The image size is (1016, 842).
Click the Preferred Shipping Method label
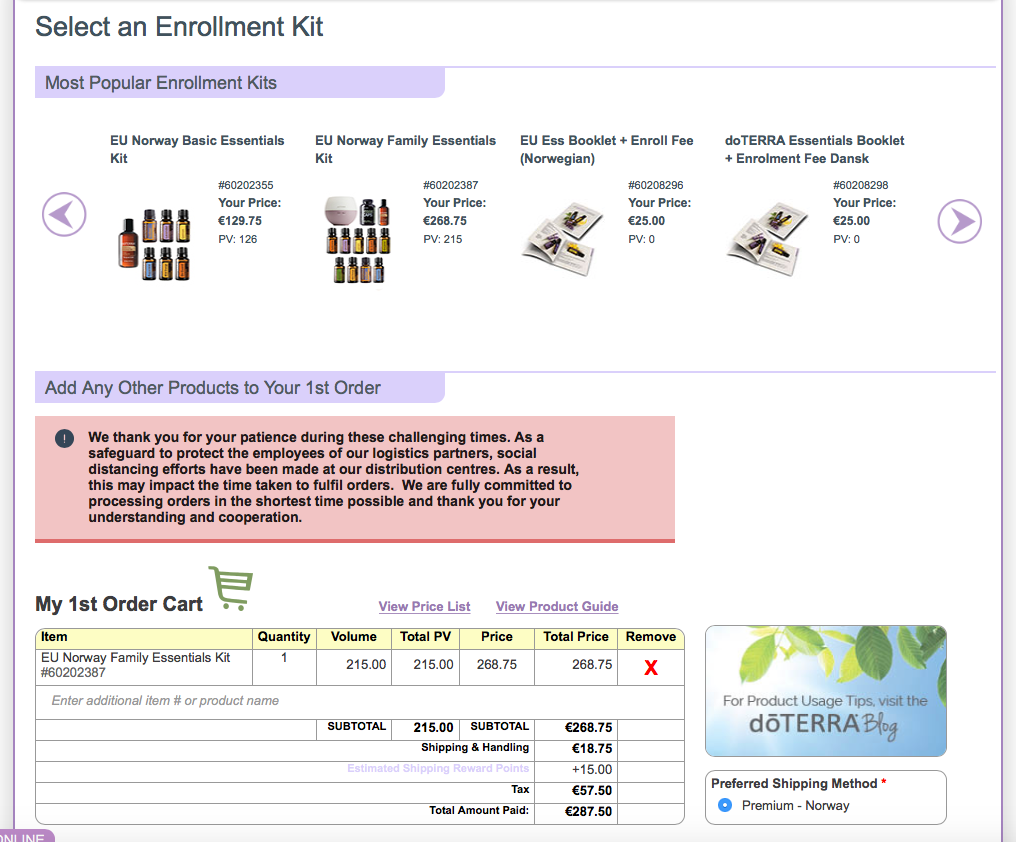point(794,783)
